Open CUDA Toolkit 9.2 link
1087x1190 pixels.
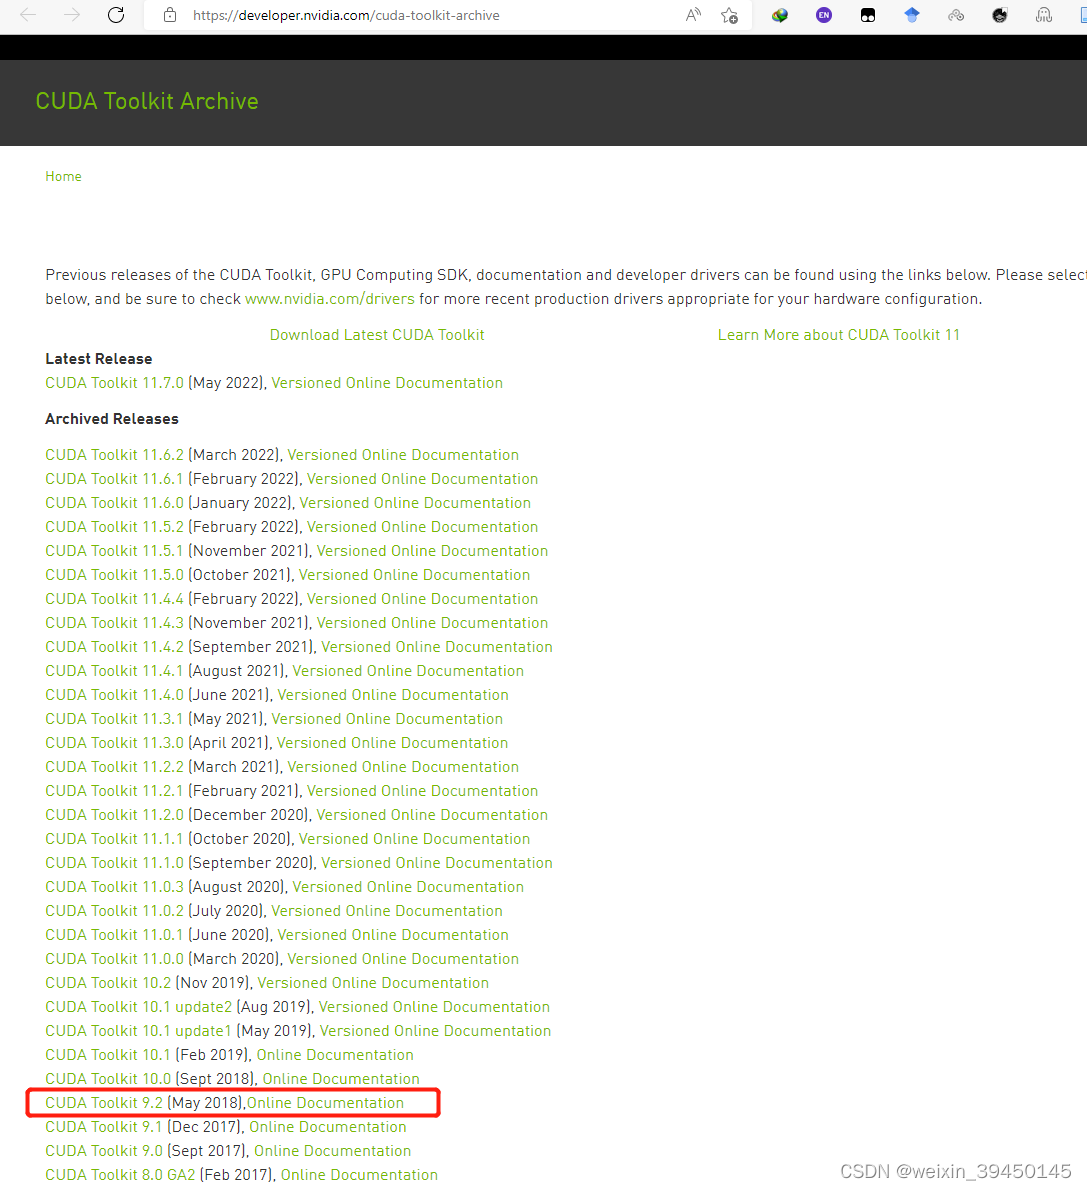coord(104,1103)
